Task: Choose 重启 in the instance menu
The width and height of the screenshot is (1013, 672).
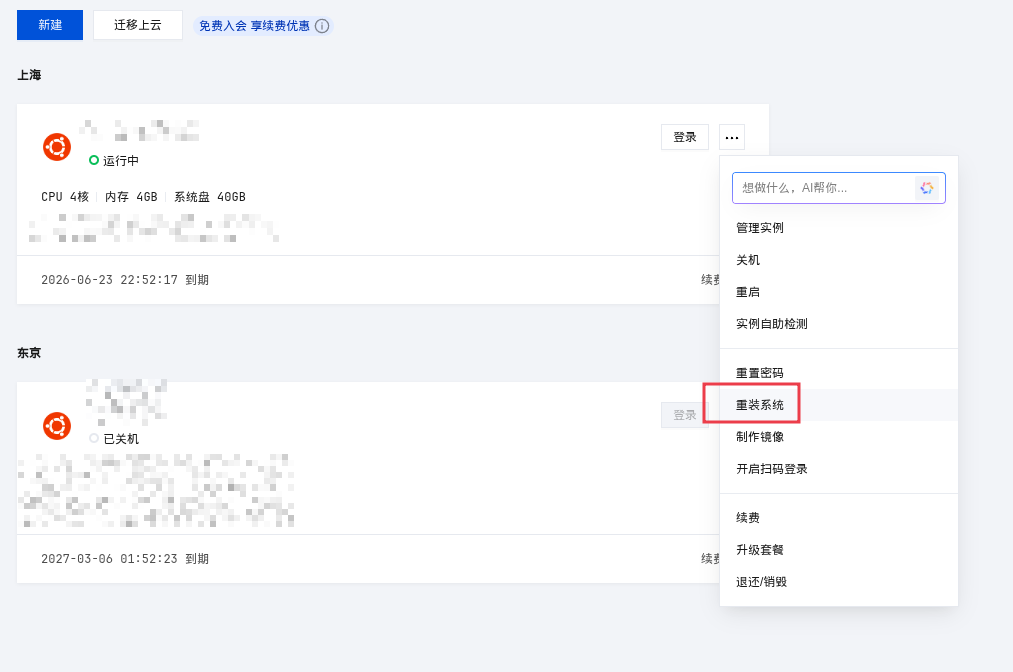Action: point(748,292)
